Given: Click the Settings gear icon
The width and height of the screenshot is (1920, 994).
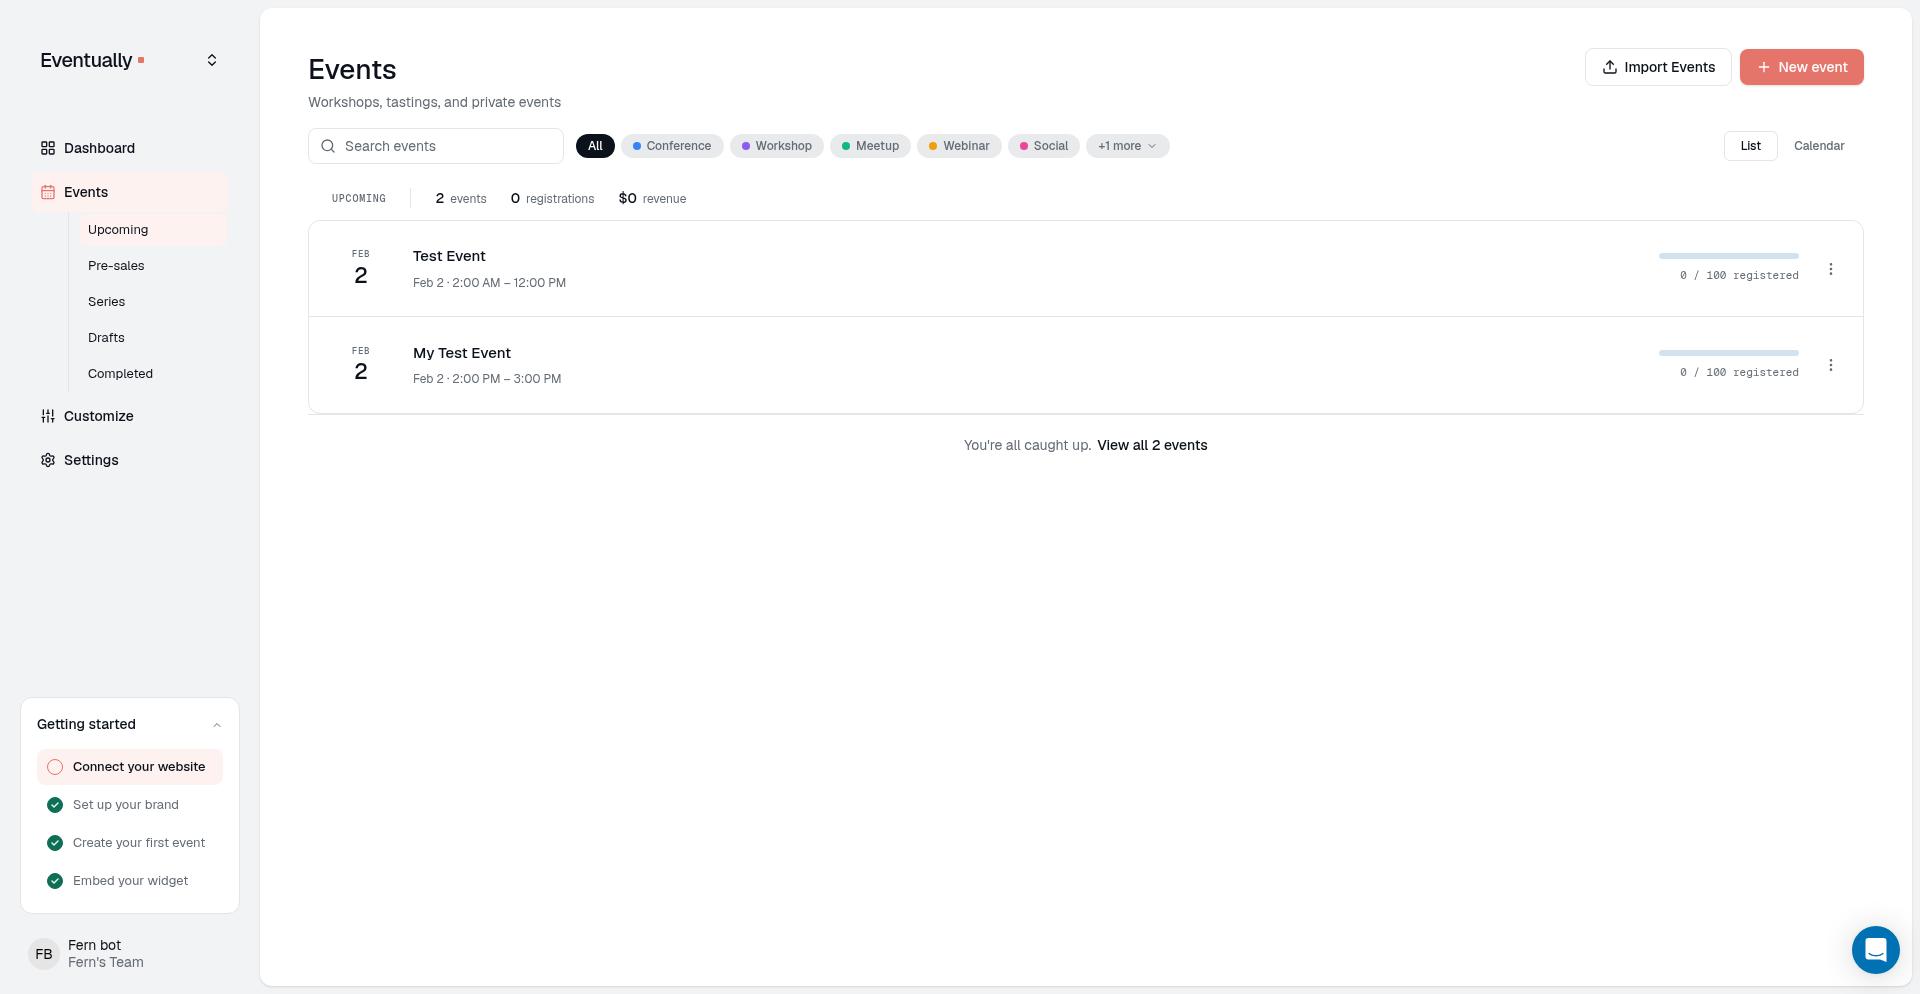Looking at the screenshot, I should point(48,460).
